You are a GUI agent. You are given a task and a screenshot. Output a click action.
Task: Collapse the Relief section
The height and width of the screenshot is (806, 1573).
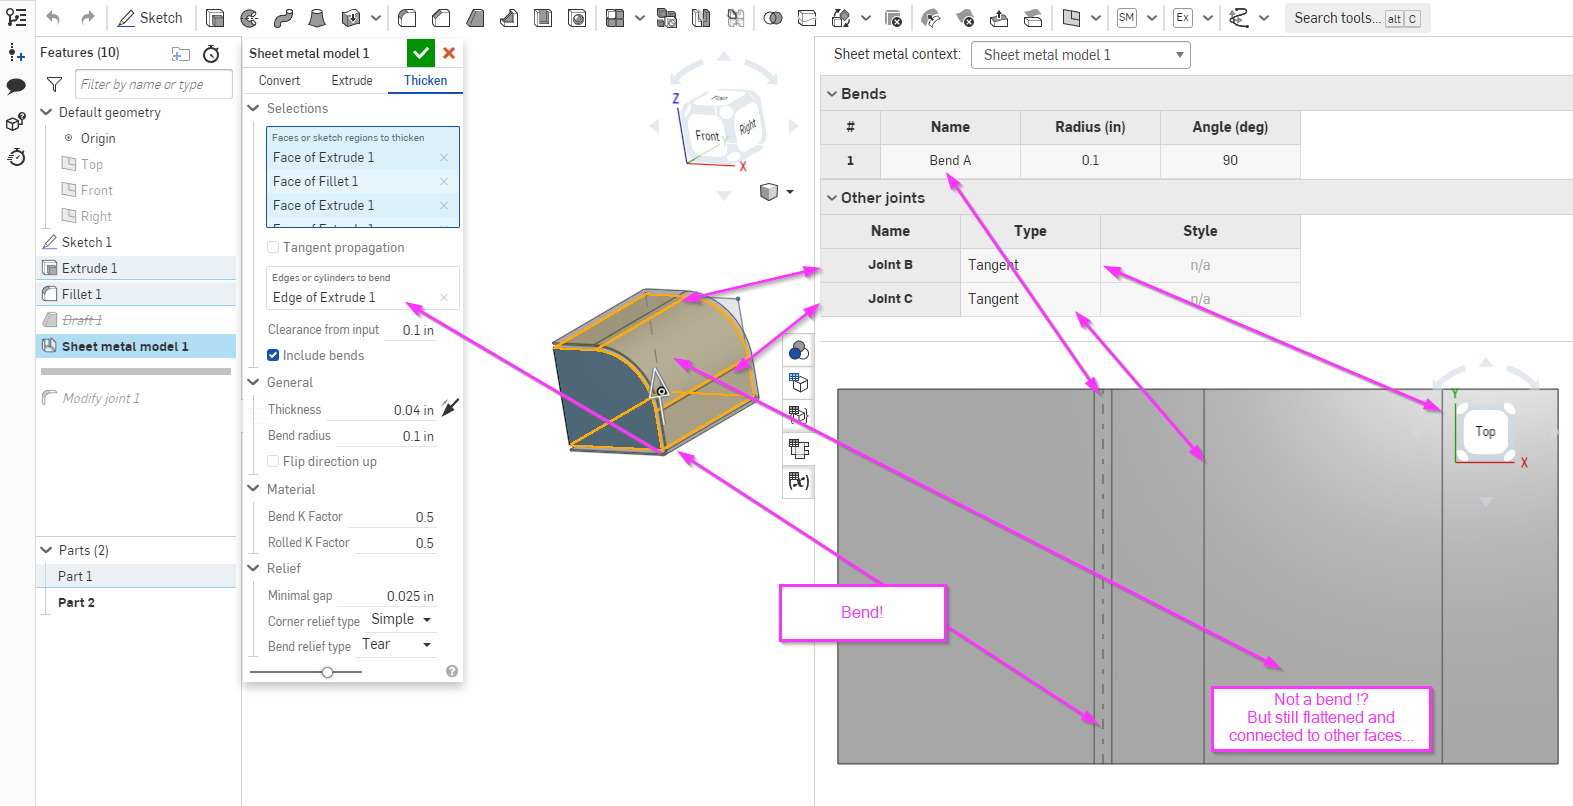click(254, 568)
